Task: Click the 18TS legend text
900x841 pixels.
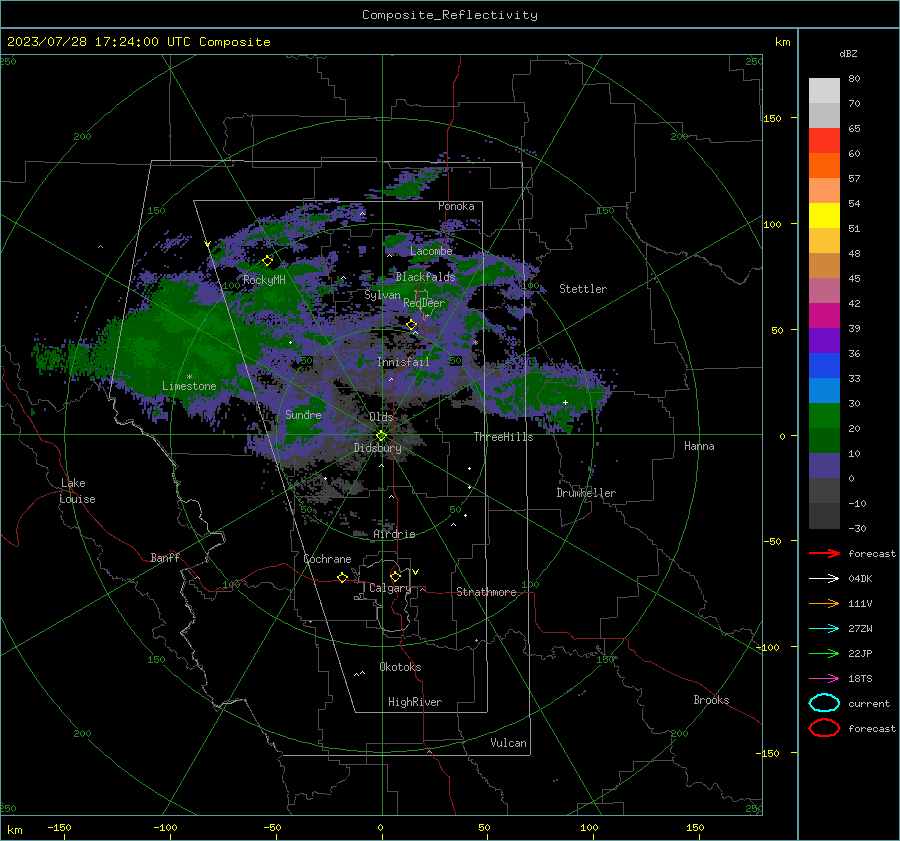Action: click(860, 679)
